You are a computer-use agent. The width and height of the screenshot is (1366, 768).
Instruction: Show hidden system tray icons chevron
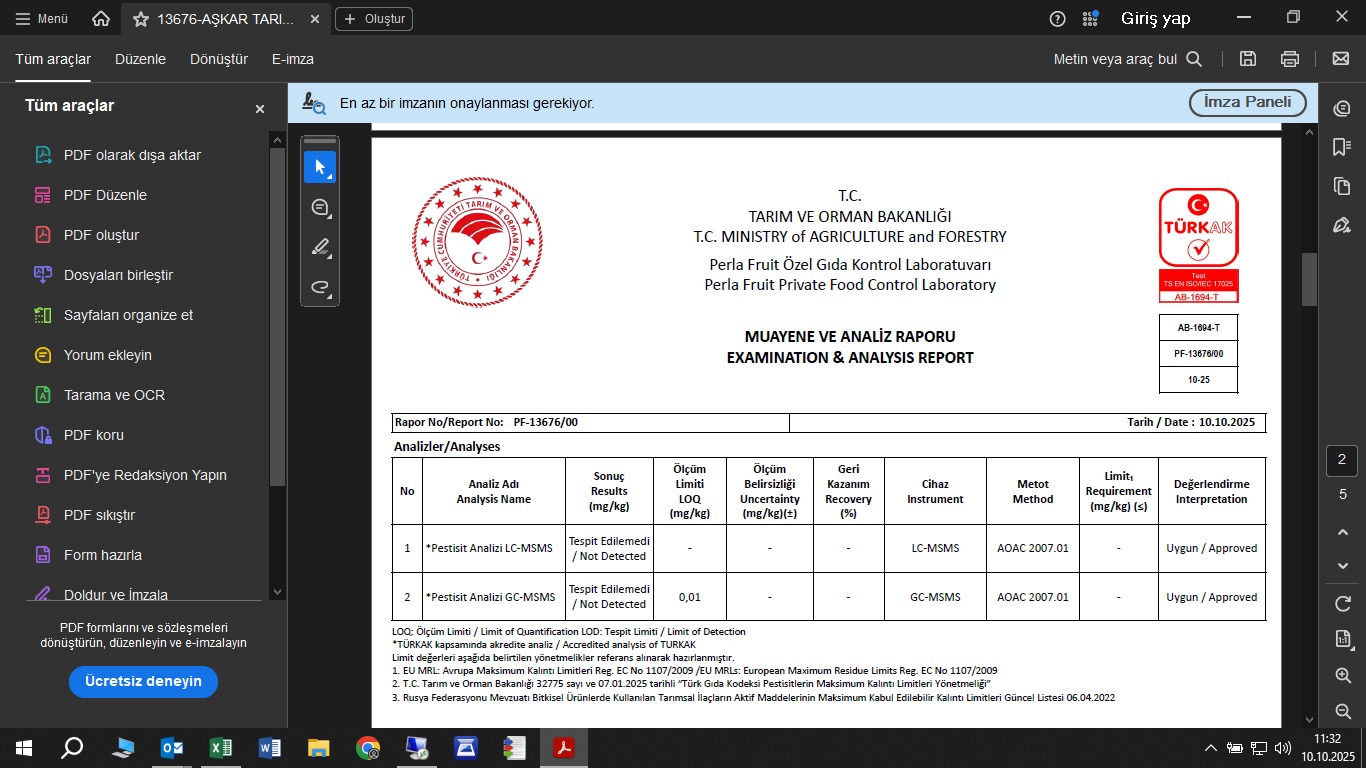[1210, 748]
